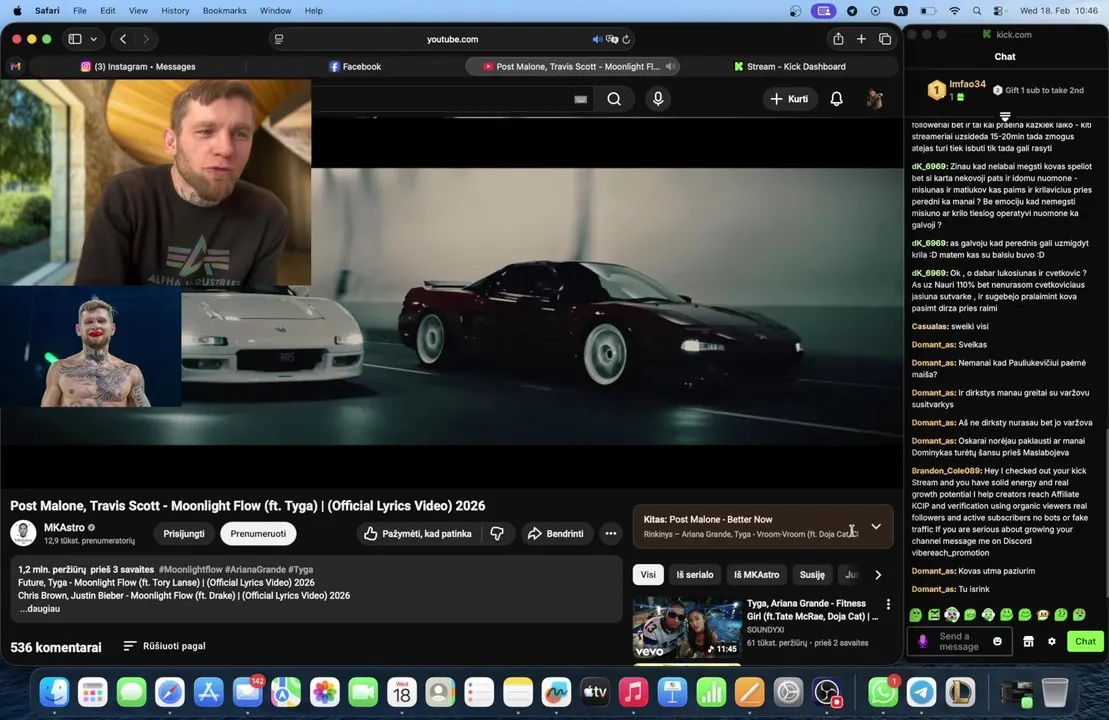Go back in Safari
The width and height of the screenshot is (1109, 720).
coord(123,39)
